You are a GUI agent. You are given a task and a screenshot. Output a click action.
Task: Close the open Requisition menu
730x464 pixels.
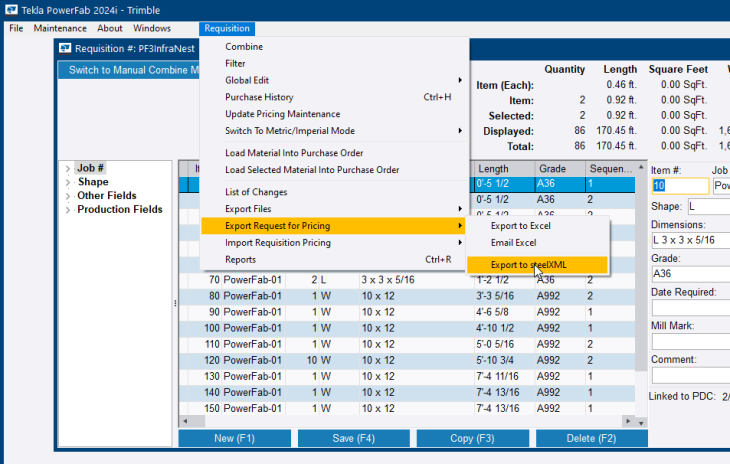click(x=227, y=28)
